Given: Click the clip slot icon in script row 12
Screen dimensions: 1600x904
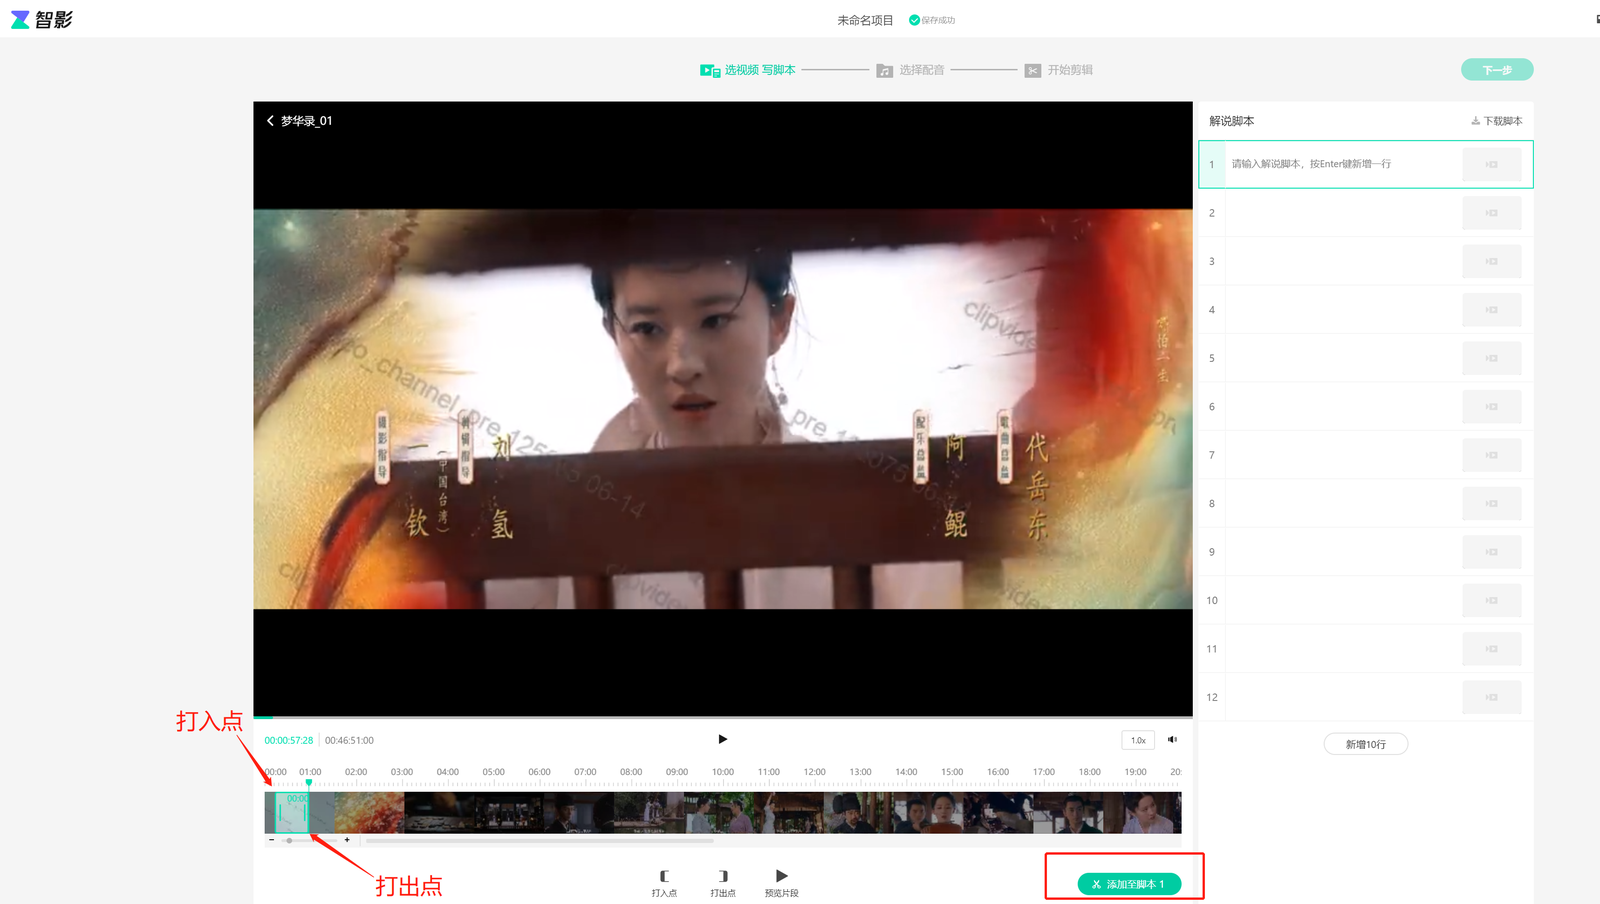Looking at the screenshot, I should click(1492, 697).
